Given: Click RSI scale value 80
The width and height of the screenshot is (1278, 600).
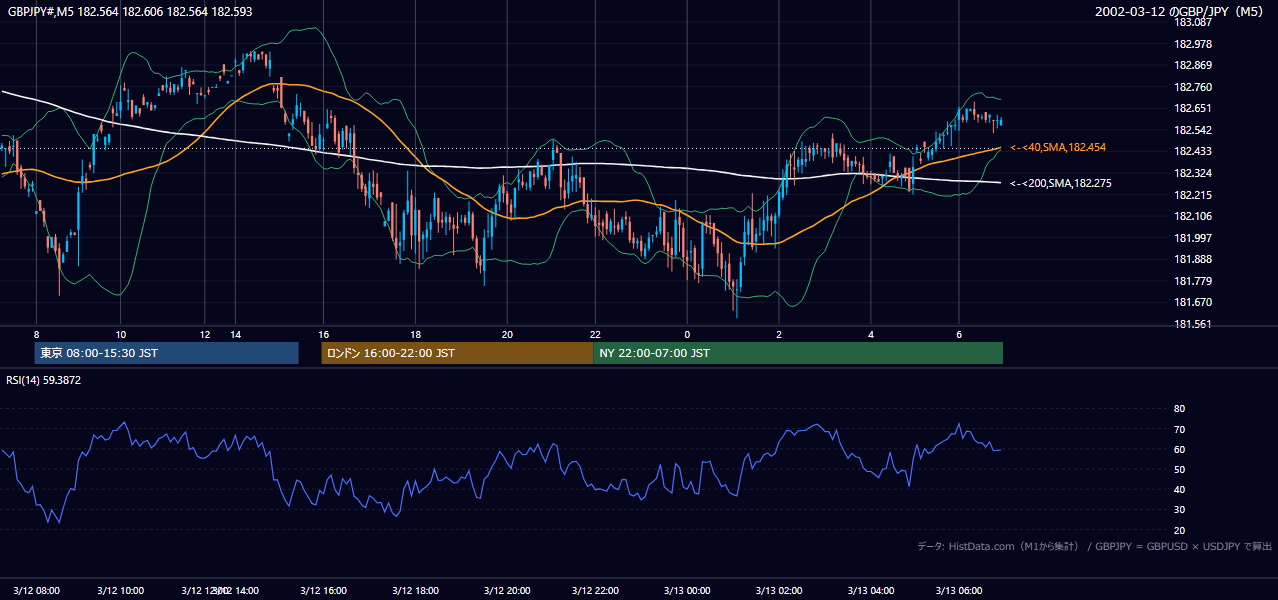Looking at the screenshot, I should [1179, 409].
